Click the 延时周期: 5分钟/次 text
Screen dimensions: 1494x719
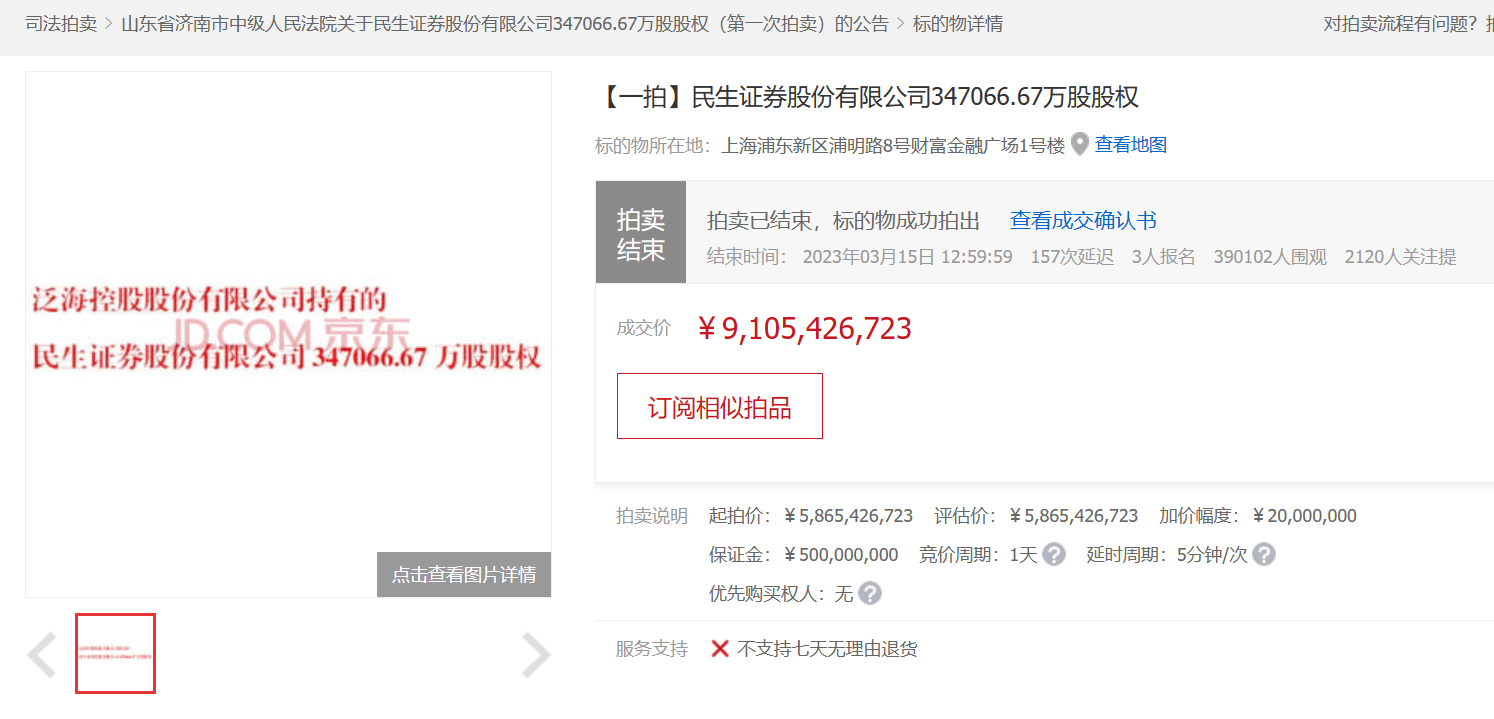pyautogui.click(x=1168, y=554)
